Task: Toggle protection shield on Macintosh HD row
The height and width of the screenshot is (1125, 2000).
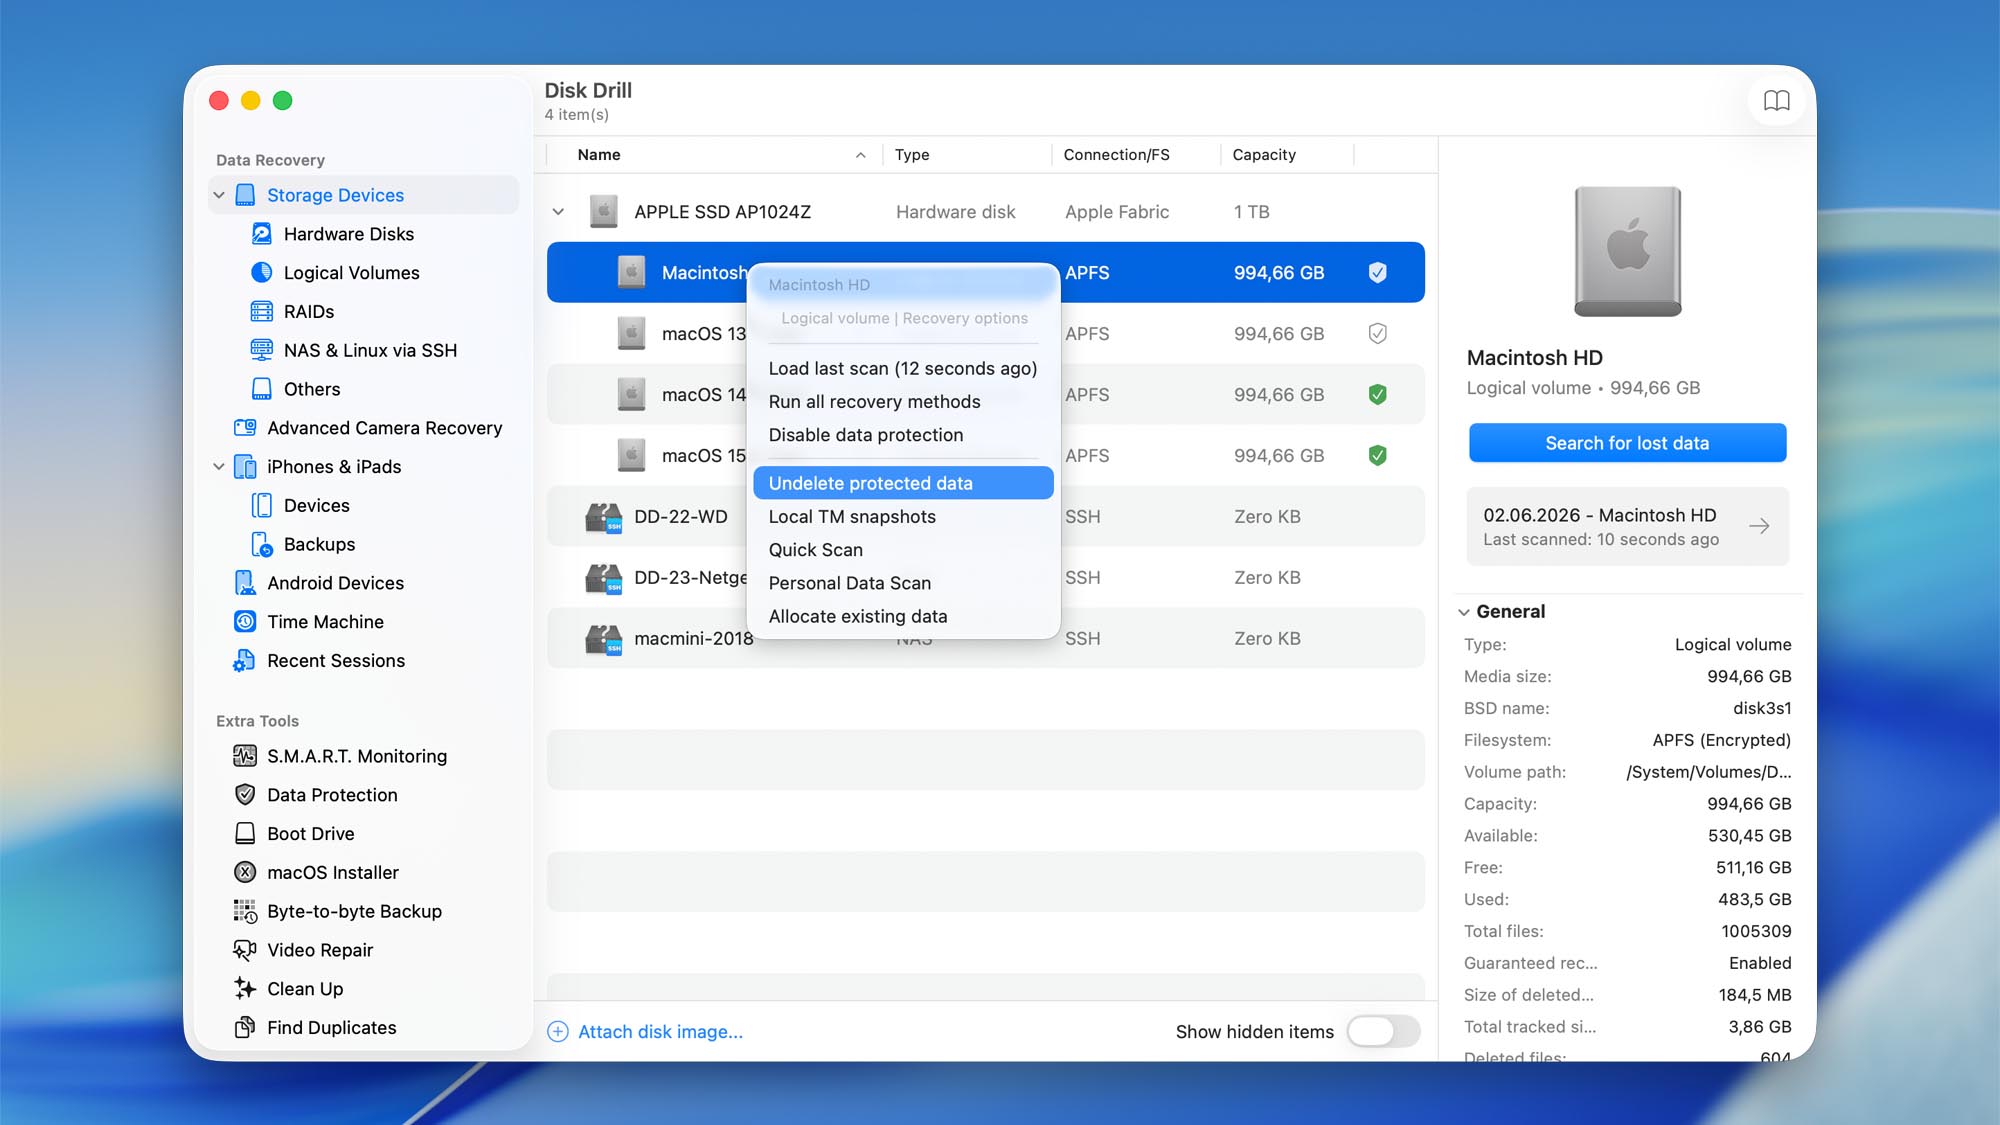Action: (1377, 273)
